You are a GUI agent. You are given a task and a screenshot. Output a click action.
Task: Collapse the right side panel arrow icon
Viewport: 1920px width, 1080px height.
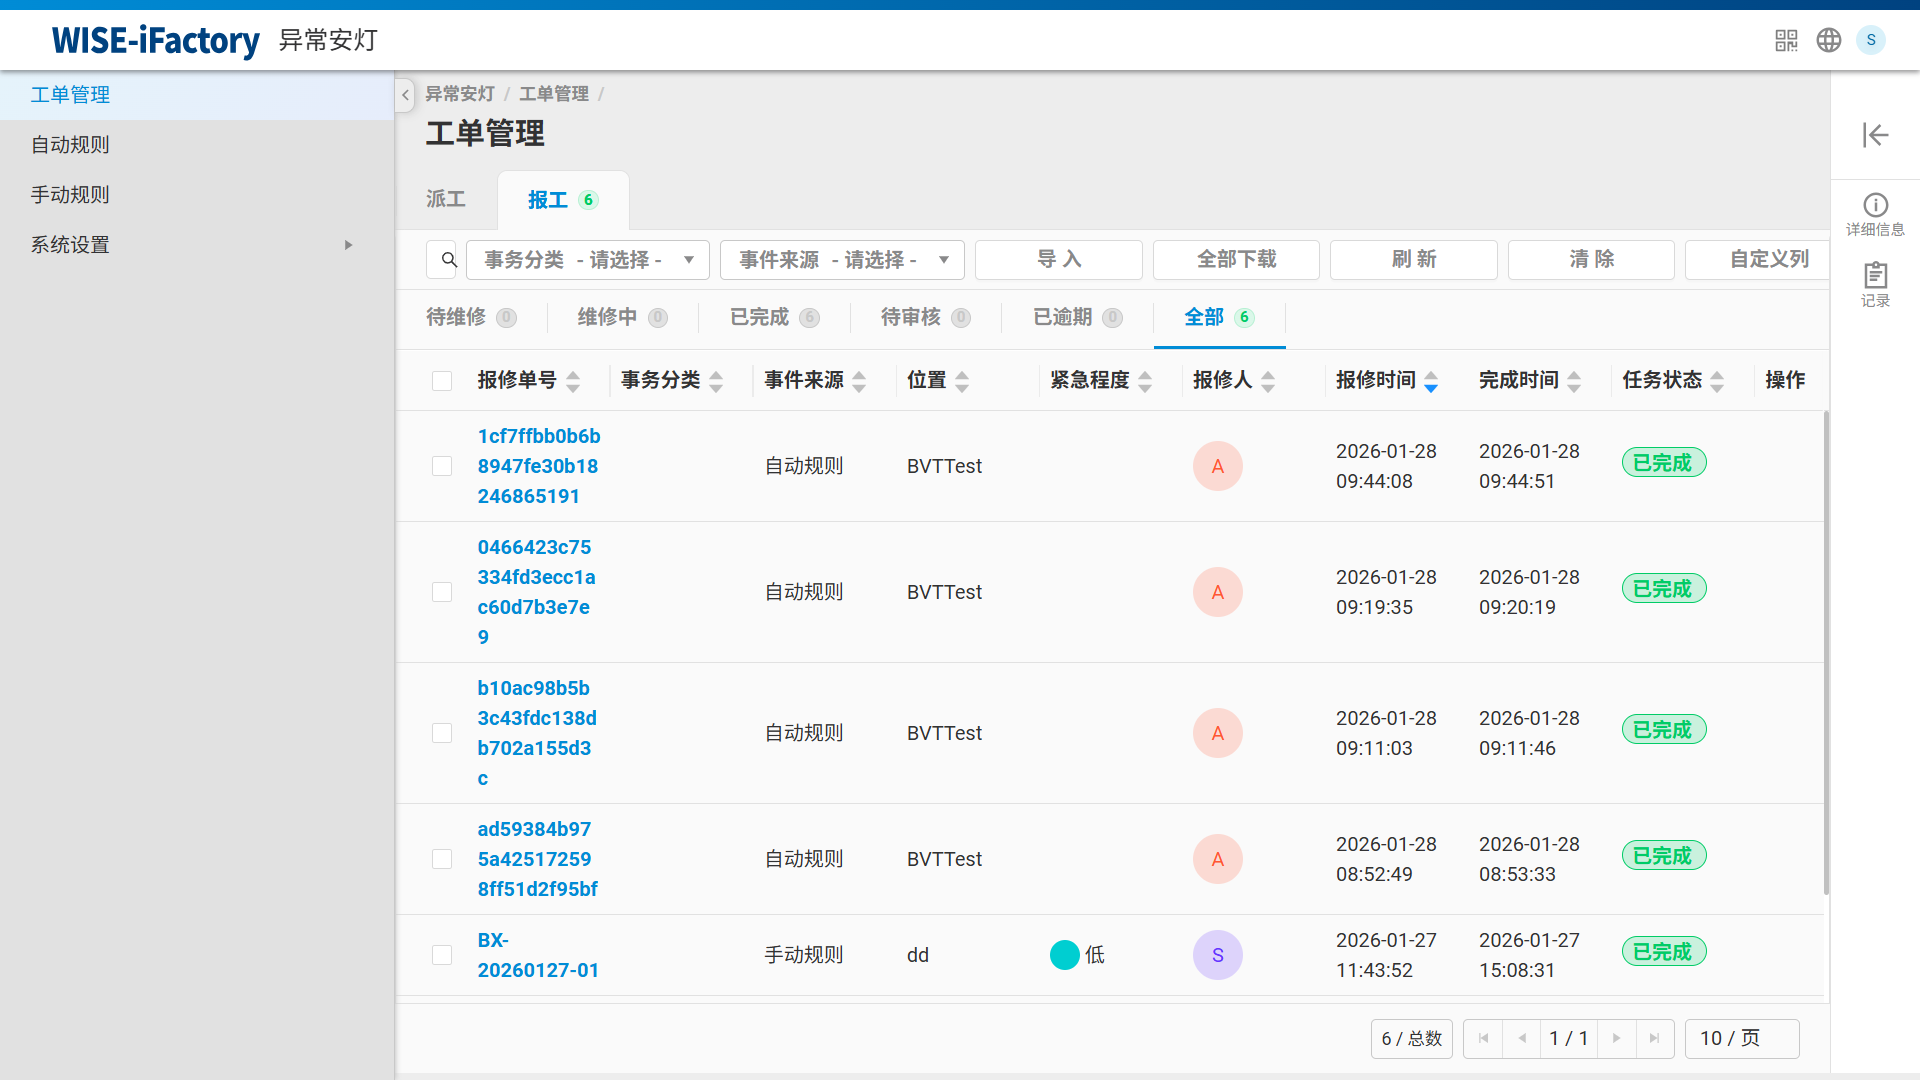tap(1876, 135)
